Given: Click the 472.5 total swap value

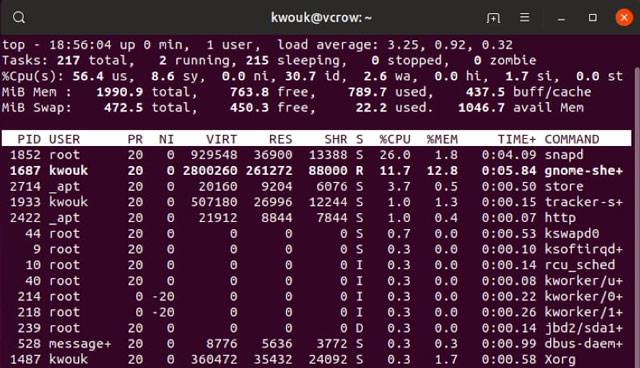Looking at the screenshot, I should pyautogui.click(x=123, y=108).
